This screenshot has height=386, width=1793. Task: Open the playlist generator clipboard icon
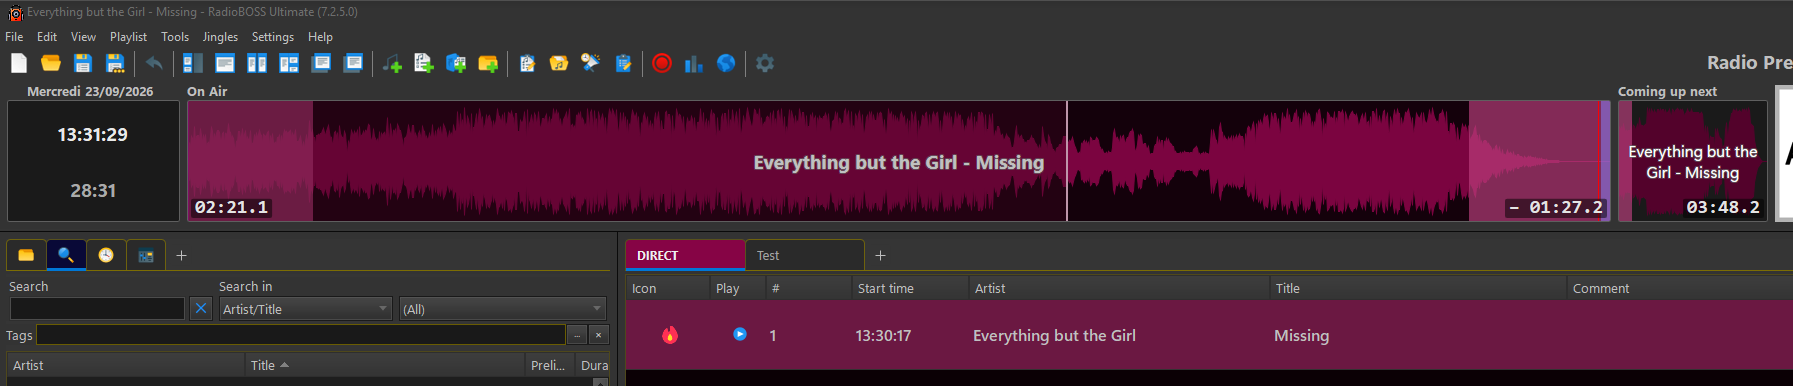tap(527, 63)
